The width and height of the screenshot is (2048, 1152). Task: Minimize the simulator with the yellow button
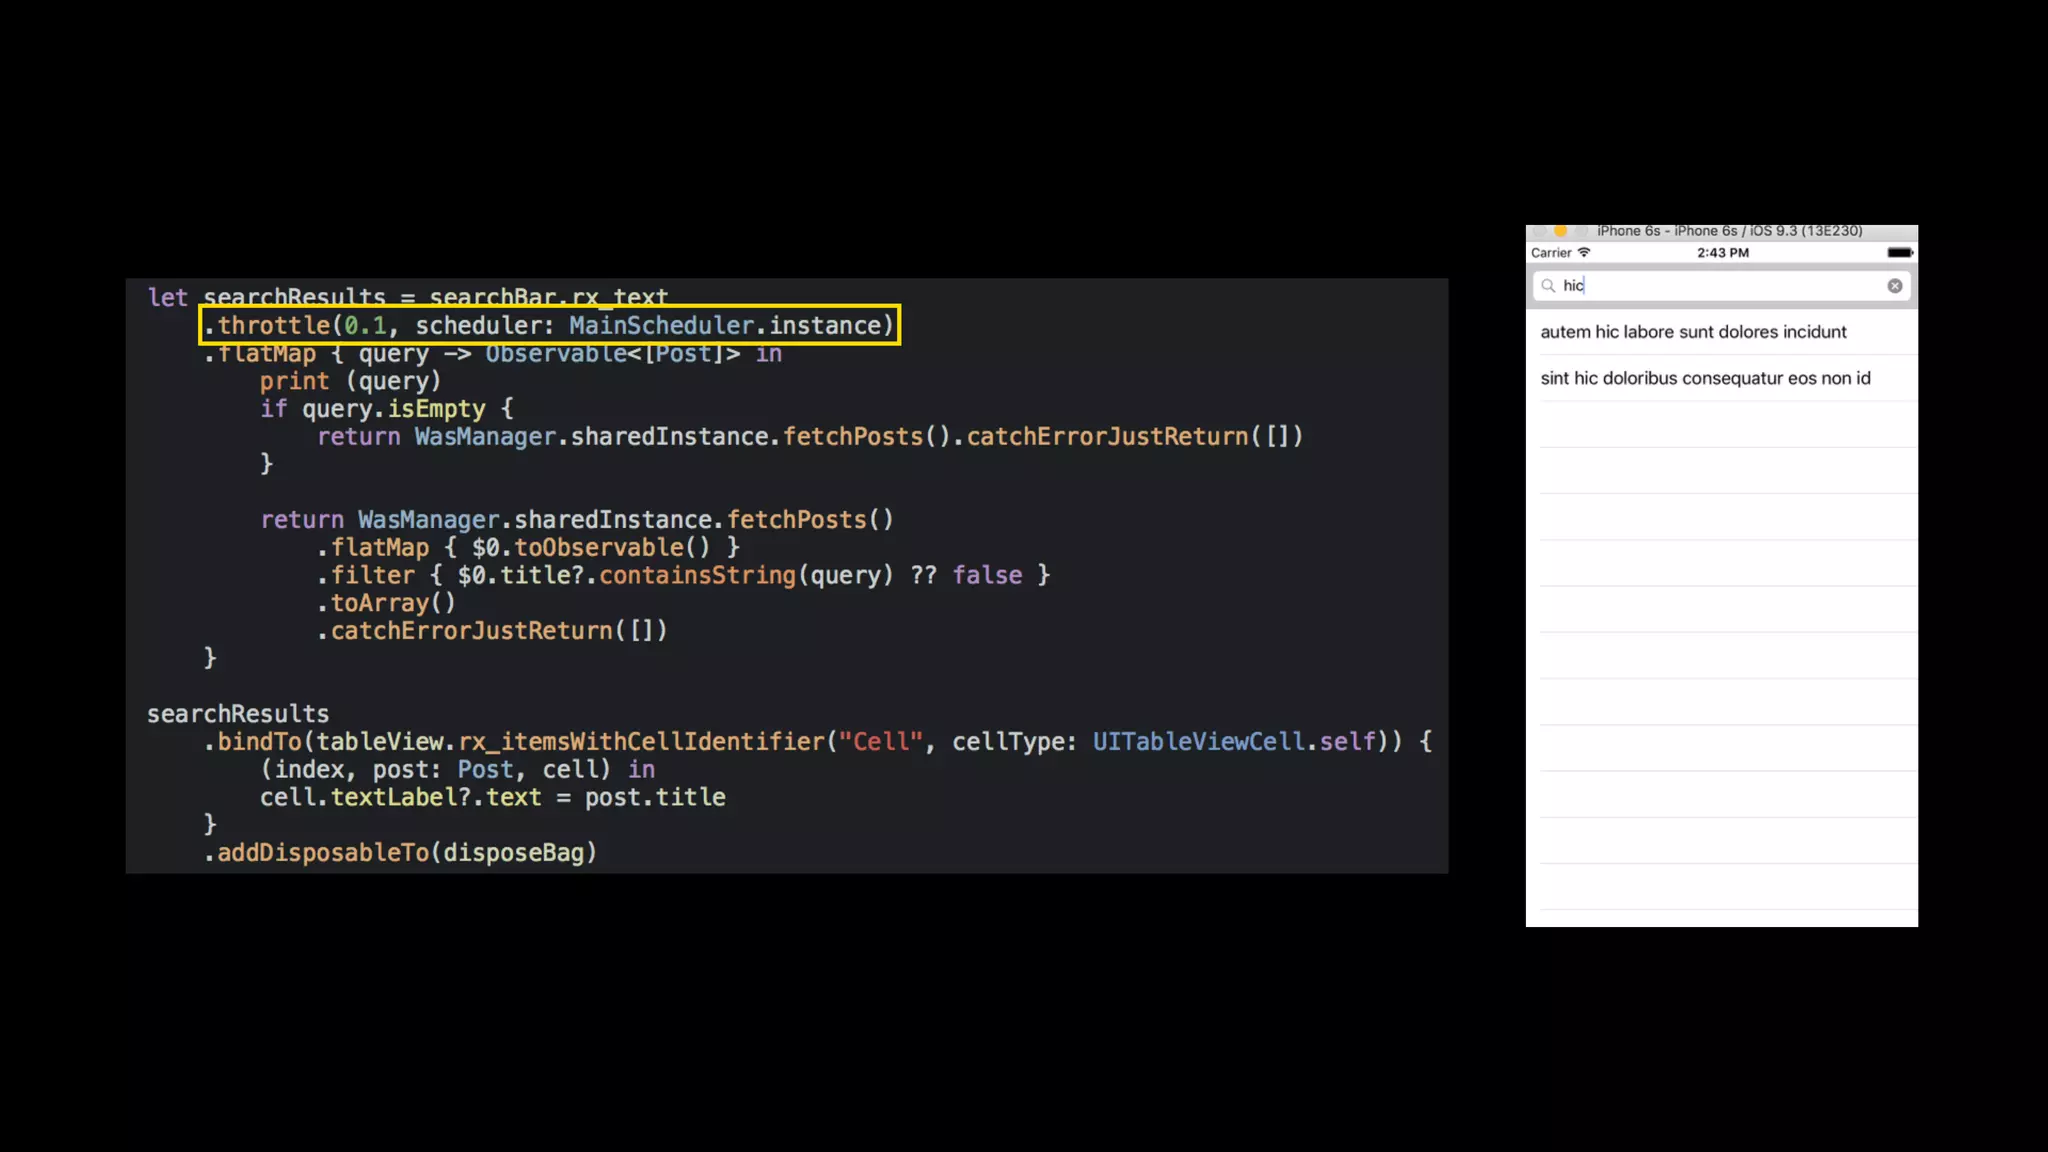pos(1560,231)
